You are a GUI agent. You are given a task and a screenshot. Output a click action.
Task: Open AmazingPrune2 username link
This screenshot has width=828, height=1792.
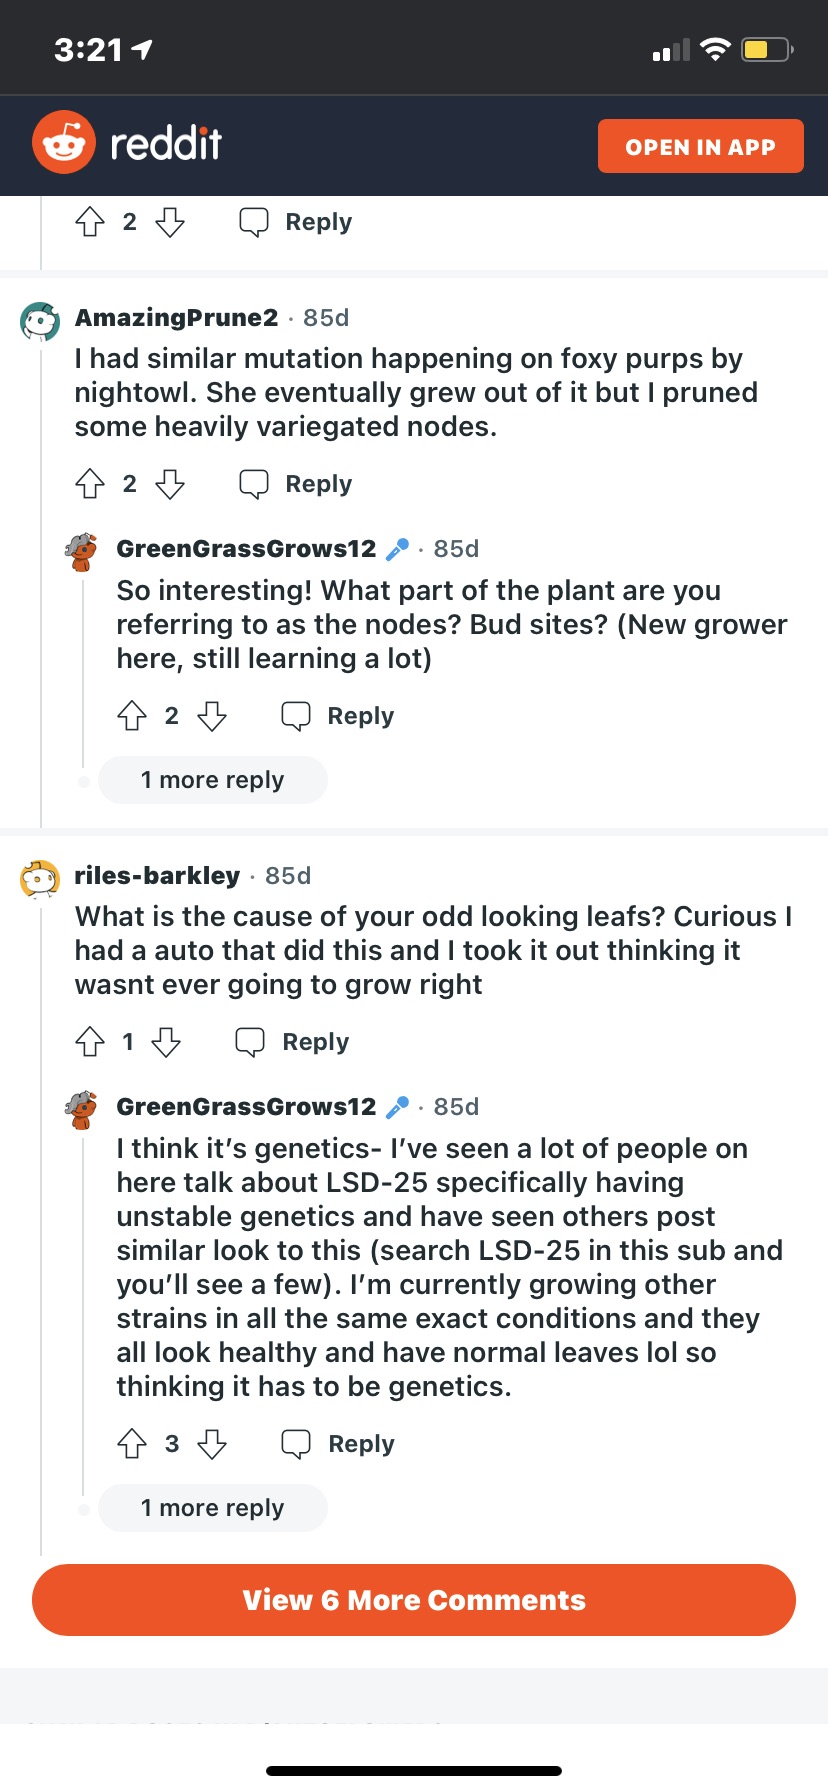[x=176, y=318]
